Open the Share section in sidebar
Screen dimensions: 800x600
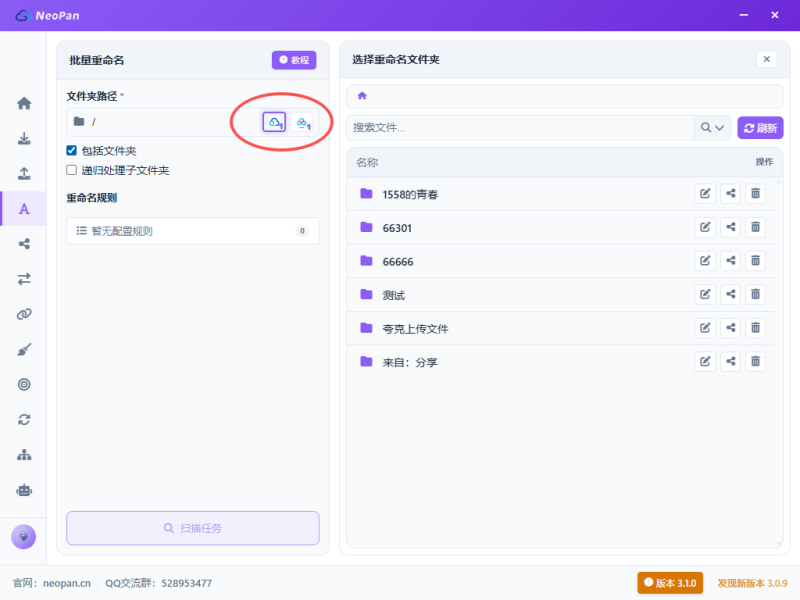coord(24,244)
